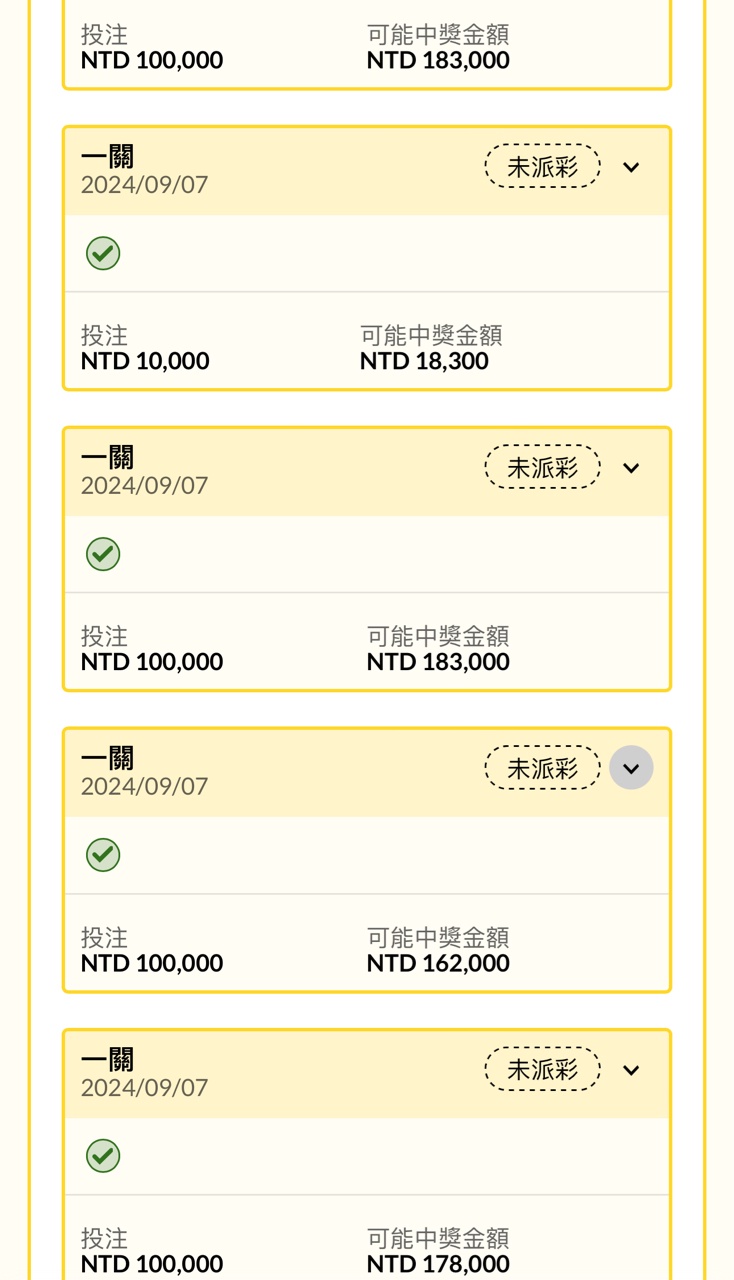734x1280 pixels.
Task: Click the 2024/09/07 date on the NTD 162,000 card
Action: [144, 786]
